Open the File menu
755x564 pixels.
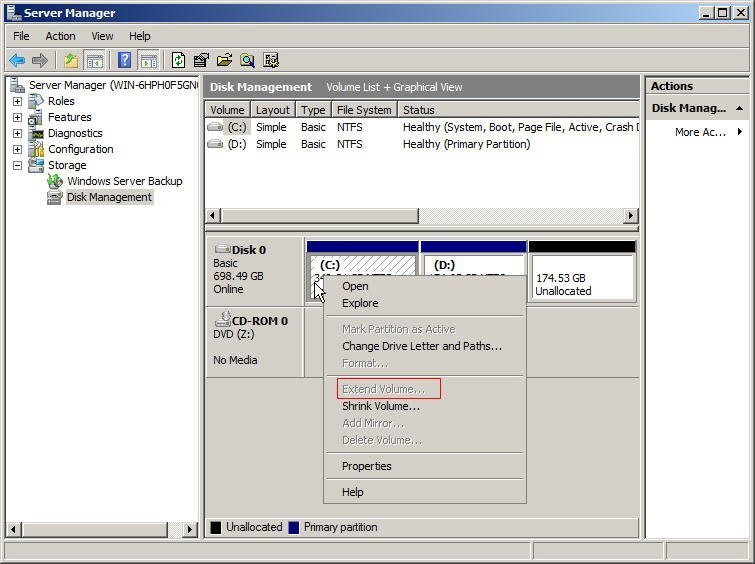(x=21, y=36)
